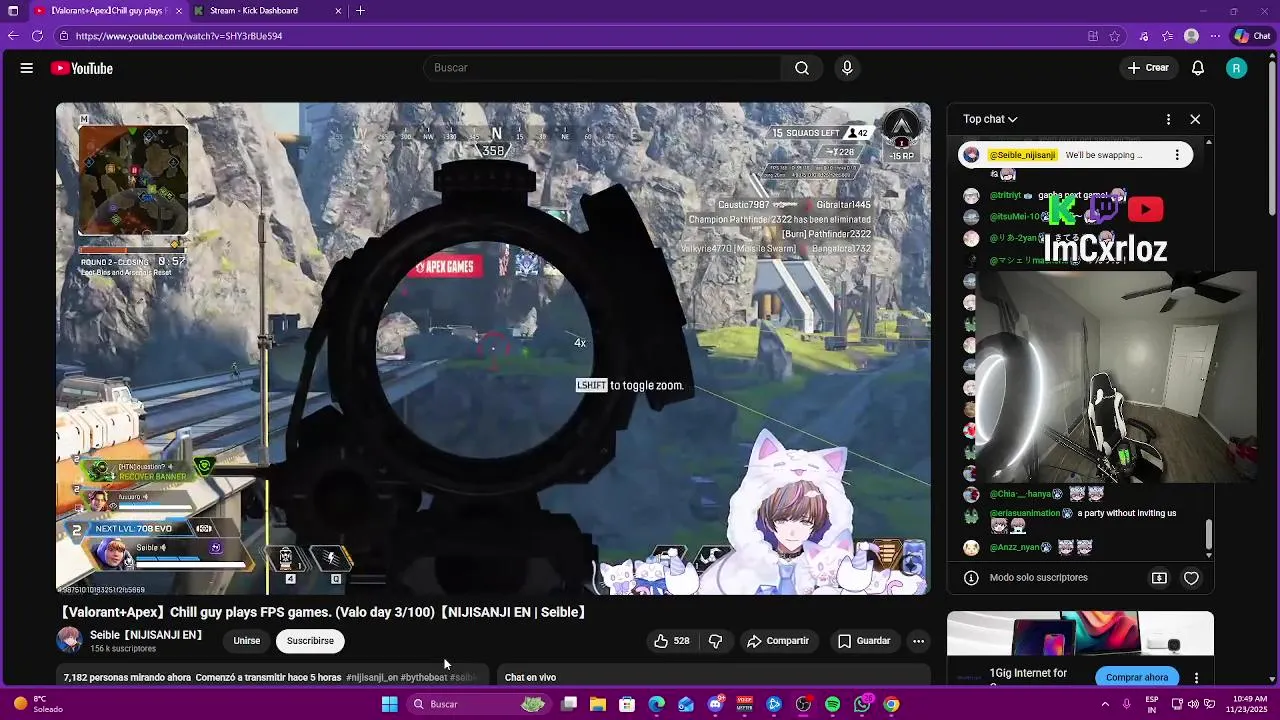Screen dimensions: 1280x720
Task: Click the live chat scrollbar thumb
Action: pos(1208,535)
